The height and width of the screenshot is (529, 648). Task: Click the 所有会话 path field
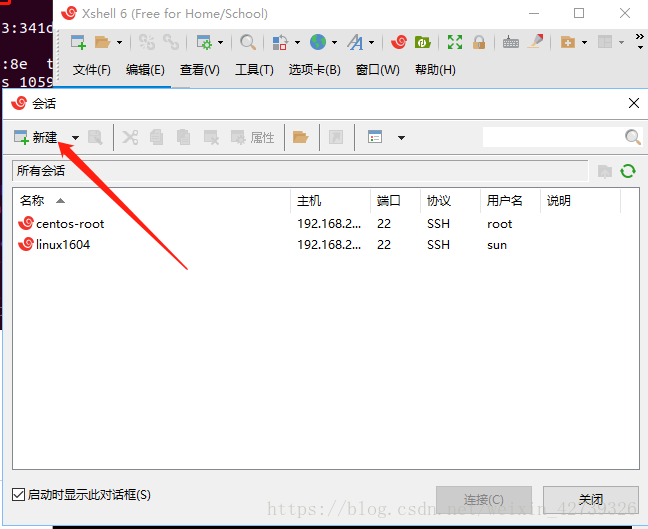[300, 171]
